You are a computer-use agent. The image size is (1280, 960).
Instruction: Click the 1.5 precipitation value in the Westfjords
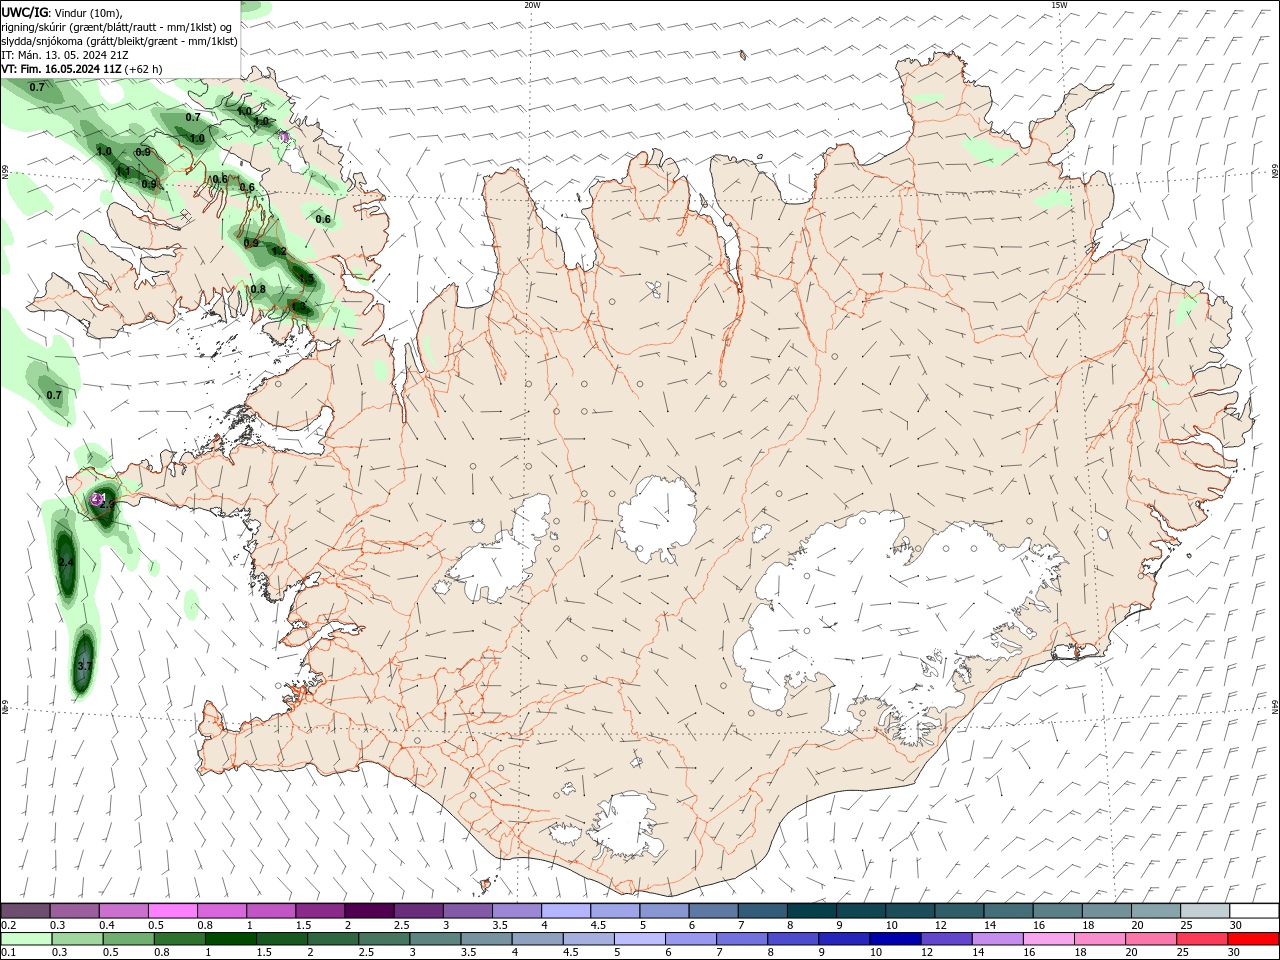pos(307,279)
